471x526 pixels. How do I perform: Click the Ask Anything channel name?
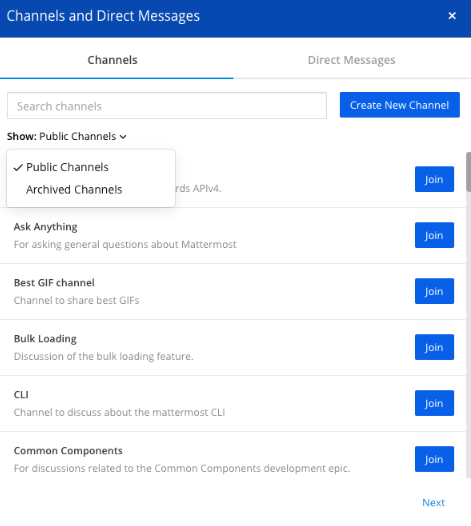coord(45,227)
